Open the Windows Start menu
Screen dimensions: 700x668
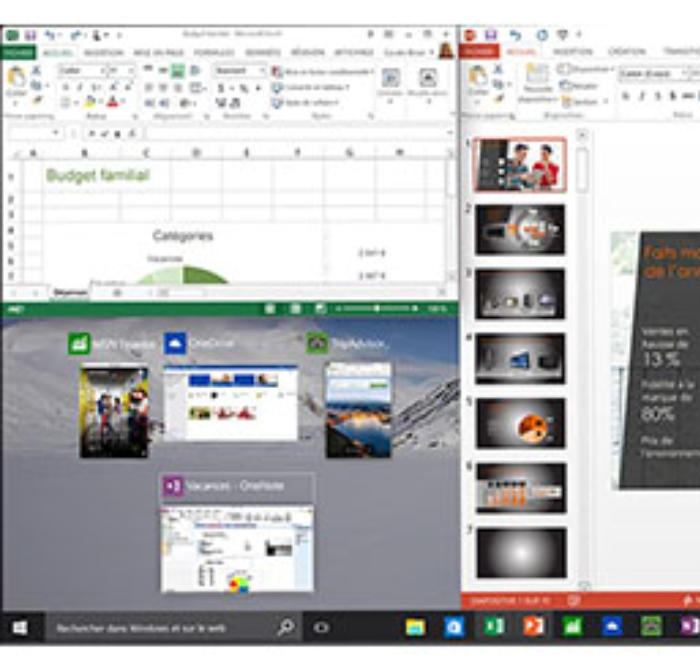tap(20, 628)
